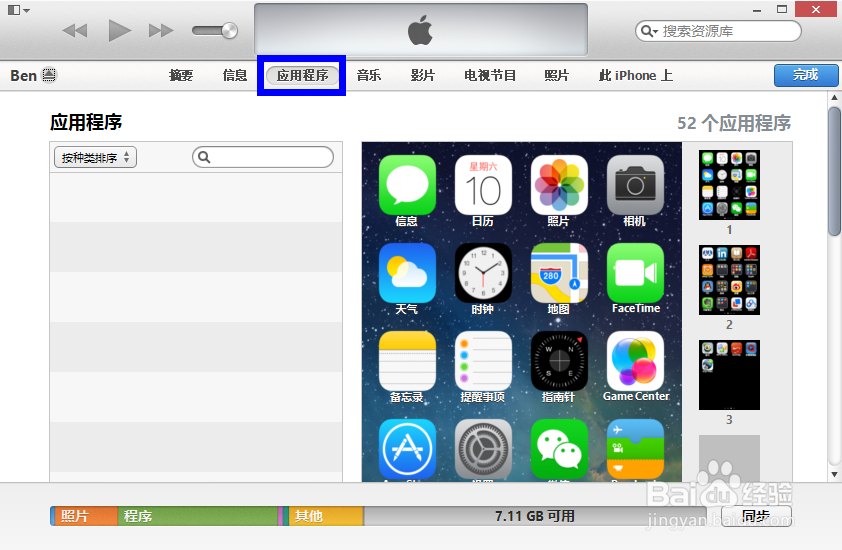Click the app list search field
Image resolution: width=842 pixels, height=550 pixels.
click(x=263, y=157)
